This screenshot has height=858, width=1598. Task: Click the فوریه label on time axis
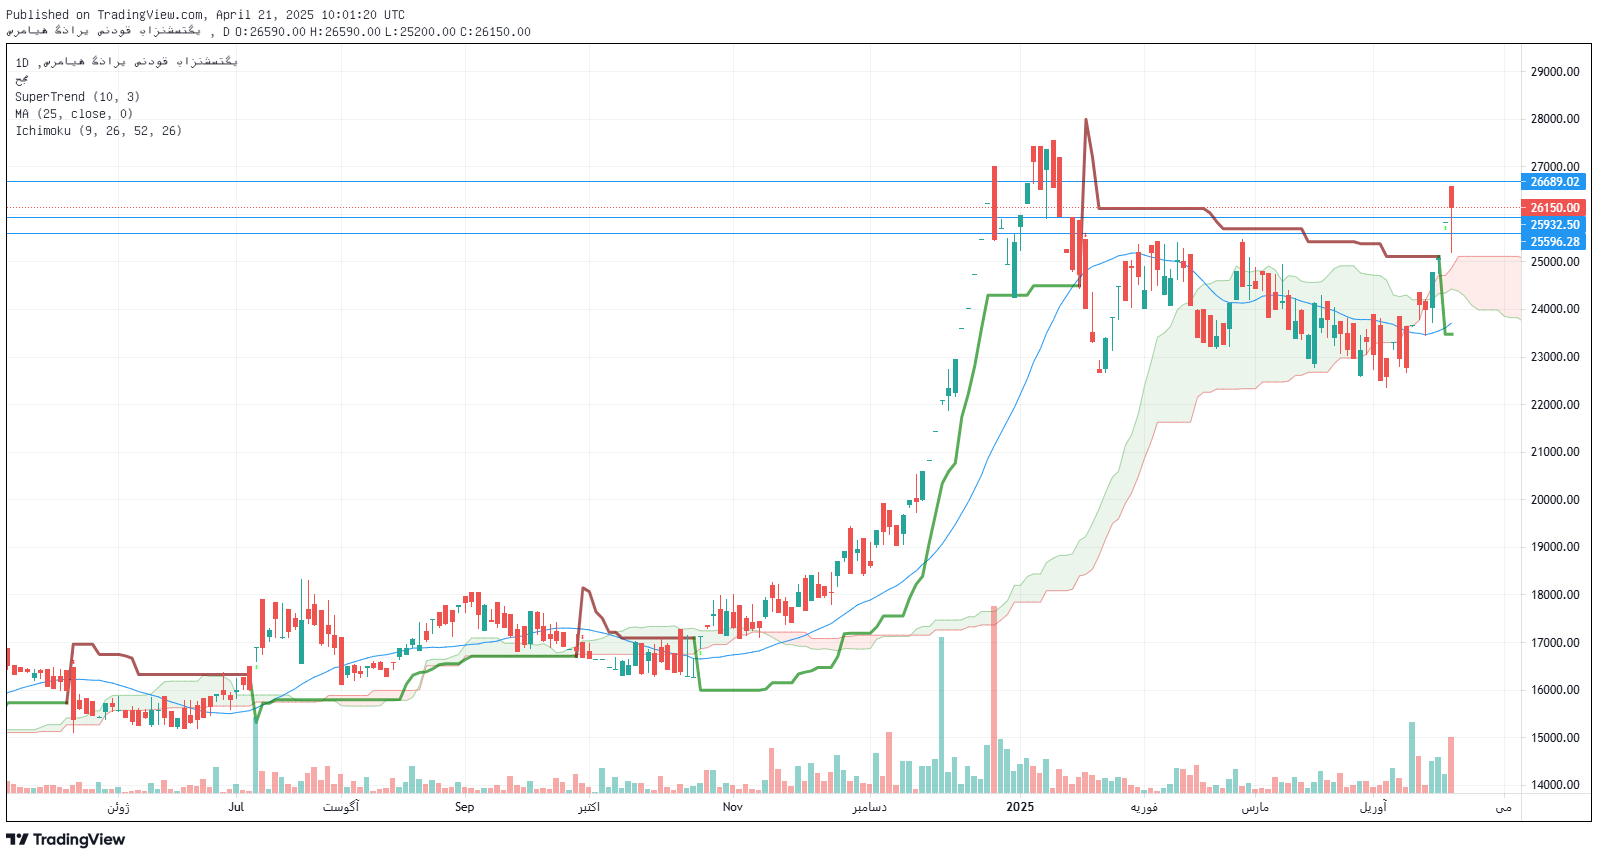coord(1144,807)
